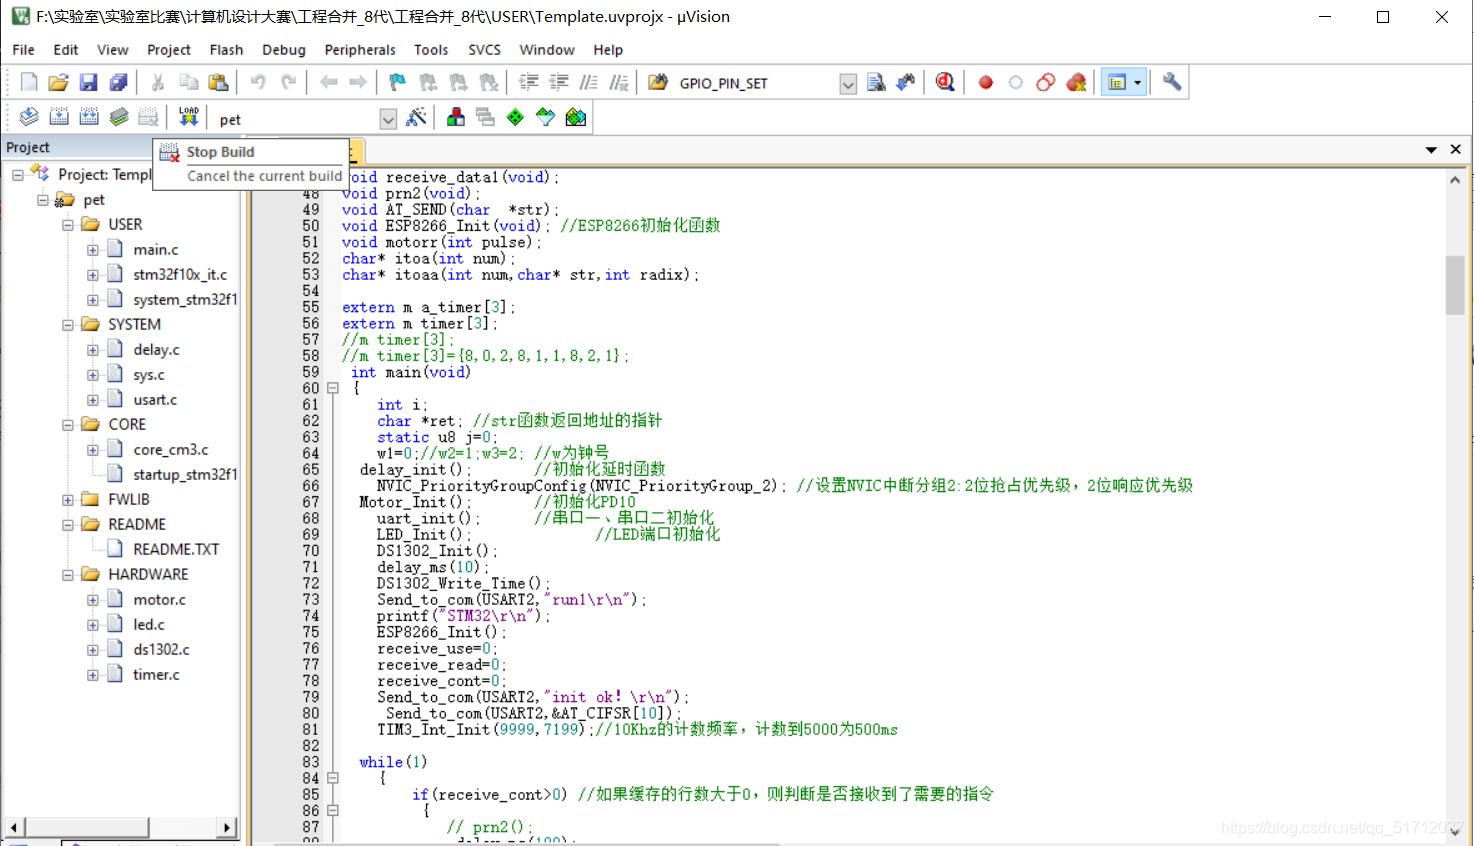
Task: Open a file using the Open folder icon
Action: tap(59, 83)
